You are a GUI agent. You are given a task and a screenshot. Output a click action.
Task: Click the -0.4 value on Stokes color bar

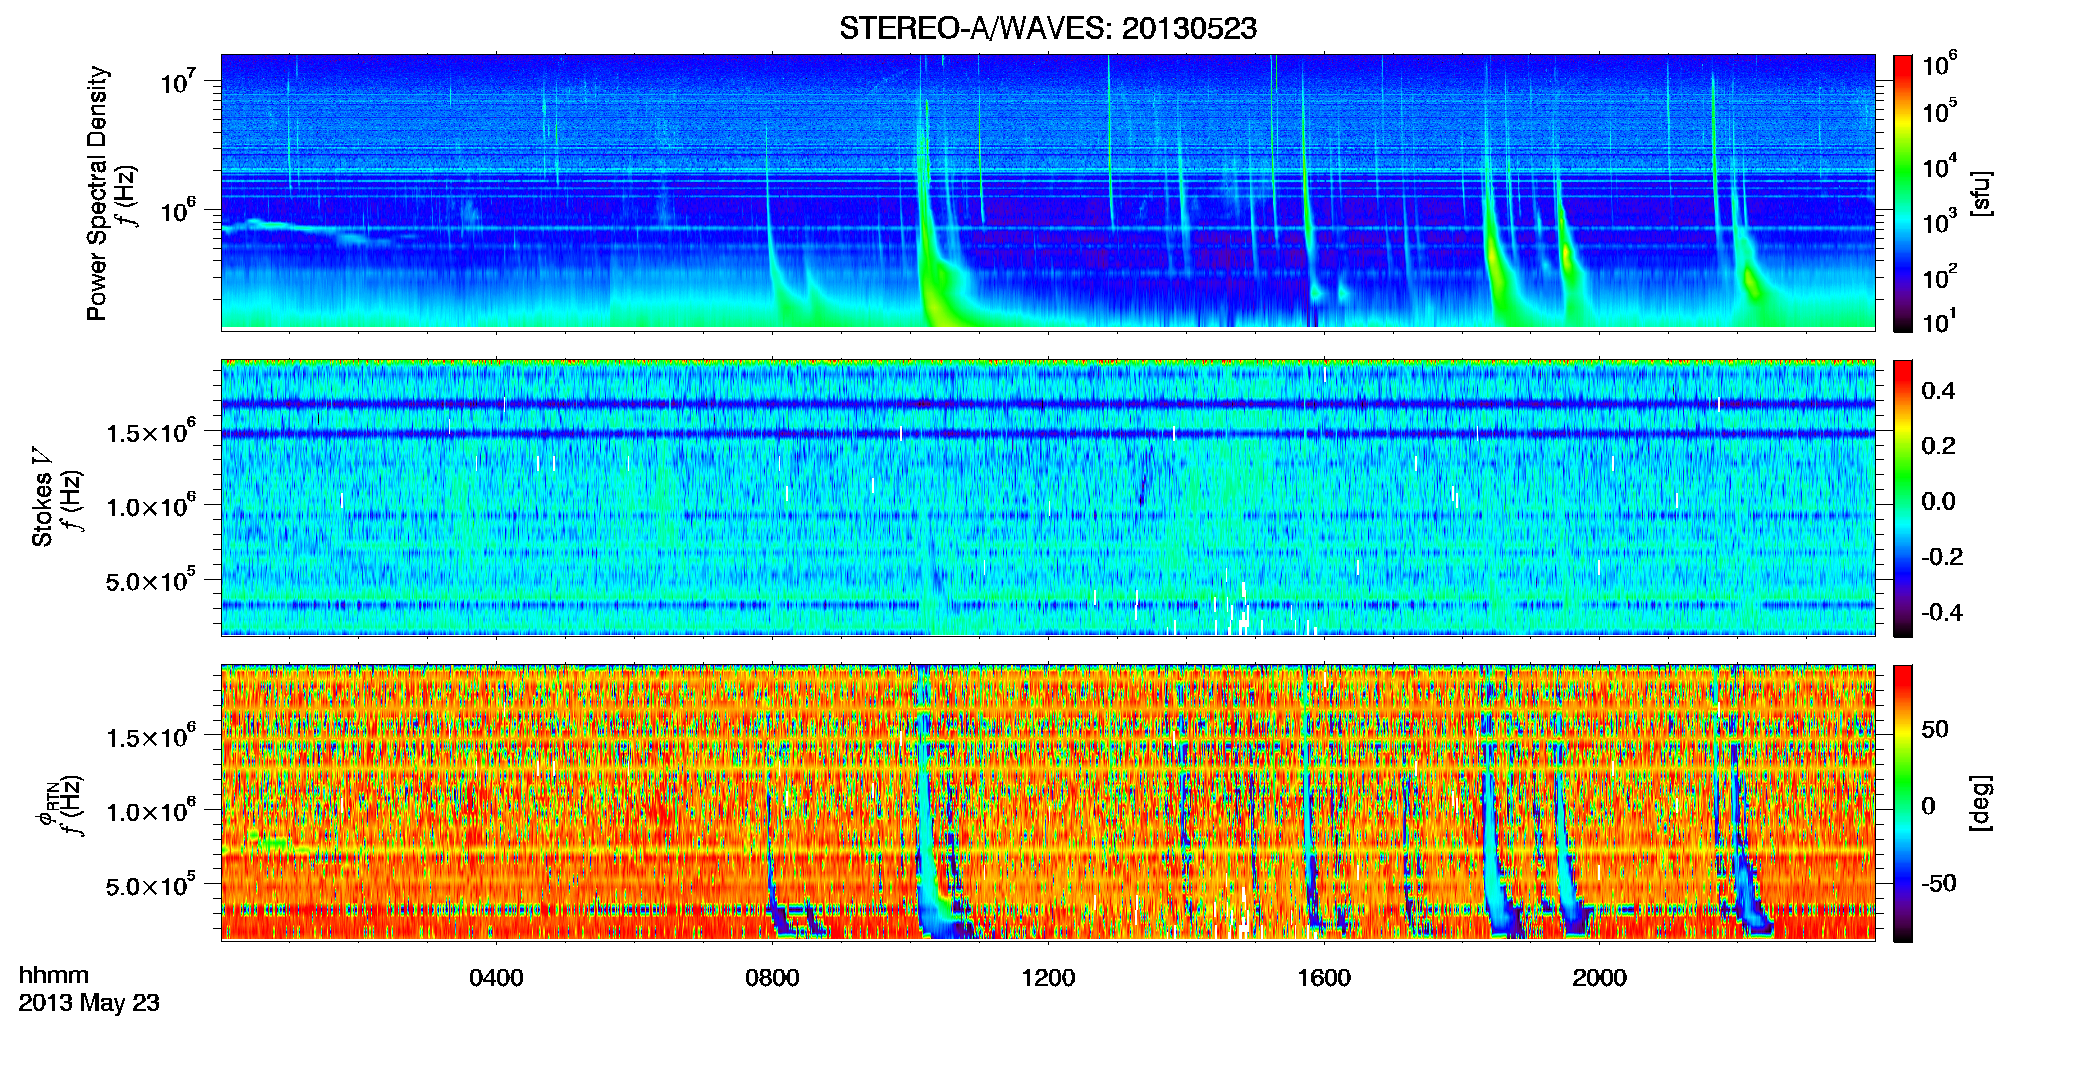point(1942,612)
